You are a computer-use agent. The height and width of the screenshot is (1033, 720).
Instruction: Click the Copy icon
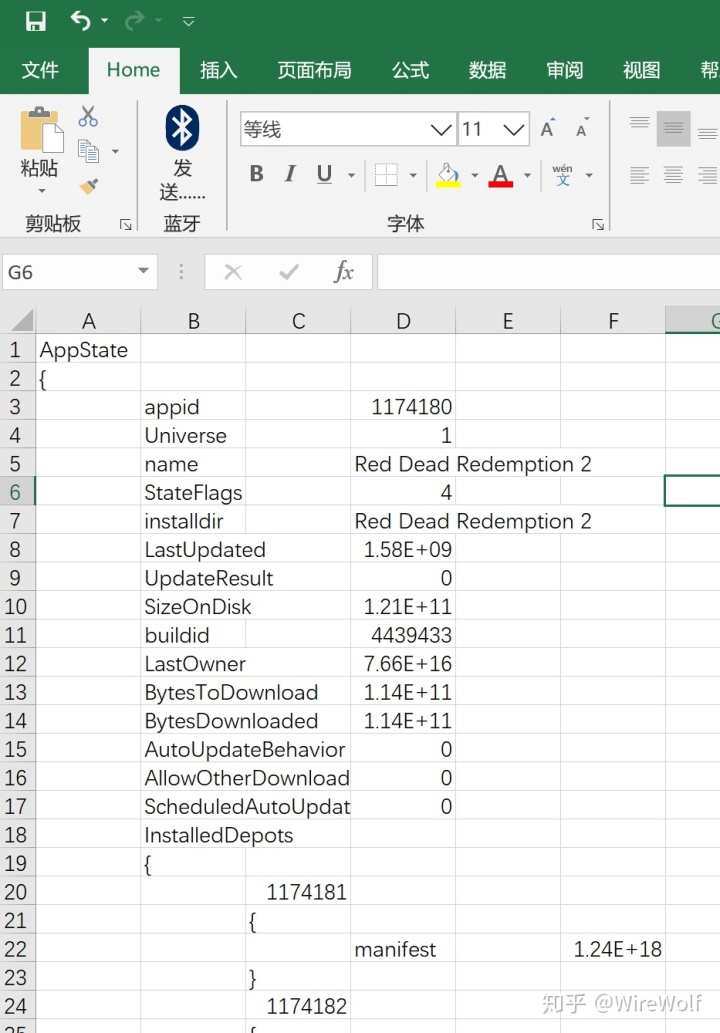coord(88,151)
